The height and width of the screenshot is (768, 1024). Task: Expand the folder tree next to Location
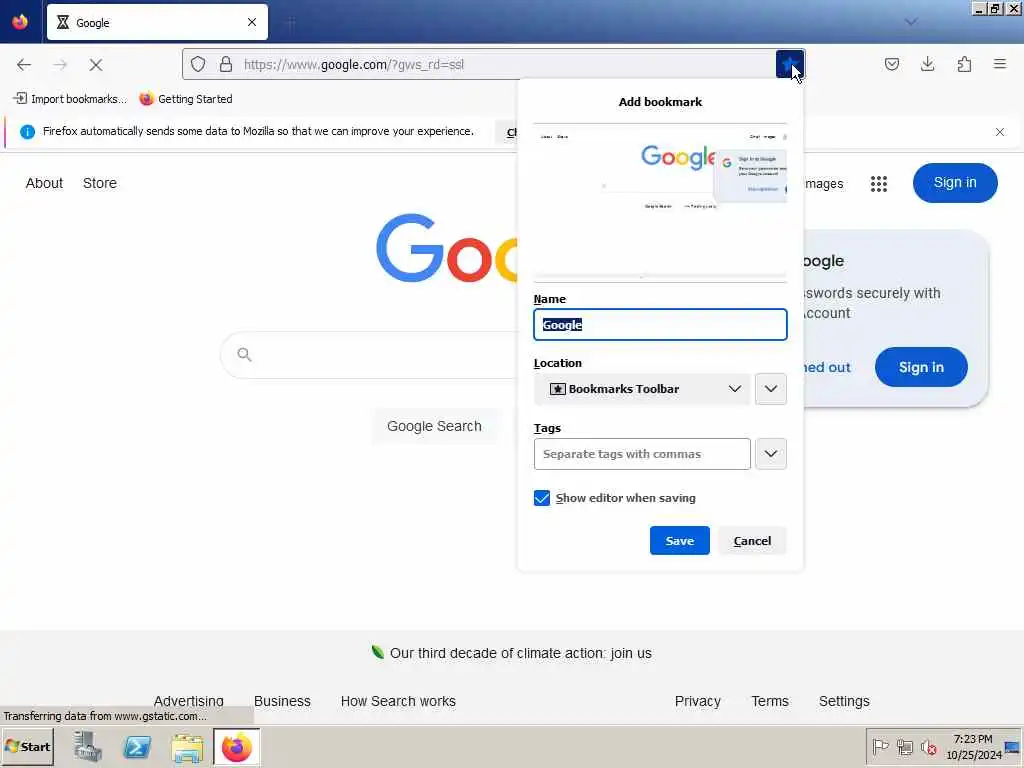[x=771, y=389]
